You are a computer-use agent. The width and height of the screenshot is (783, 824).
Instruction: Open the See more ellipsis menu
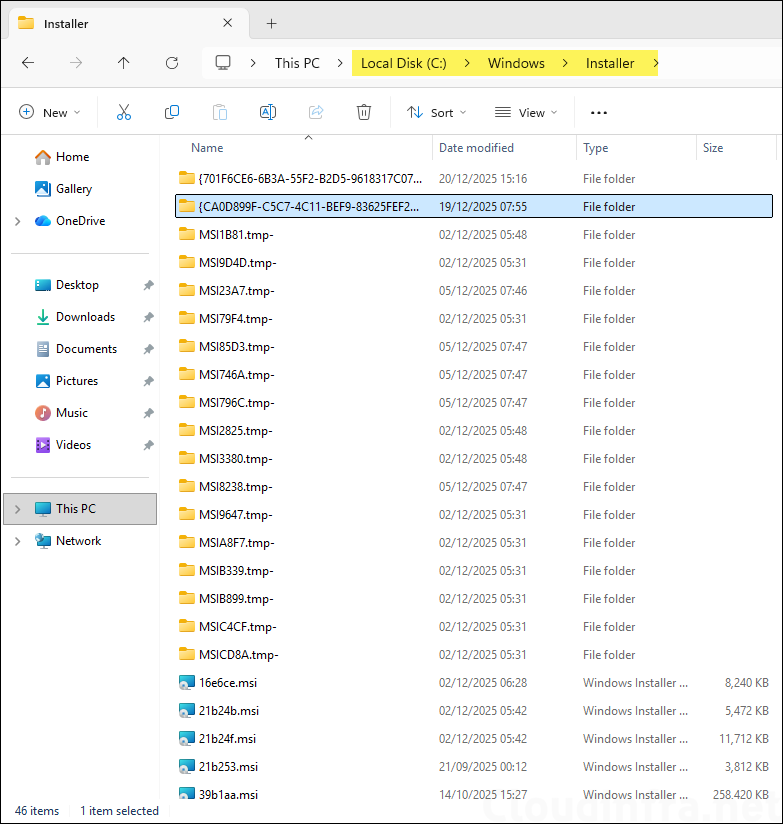[x=599, y=113]
